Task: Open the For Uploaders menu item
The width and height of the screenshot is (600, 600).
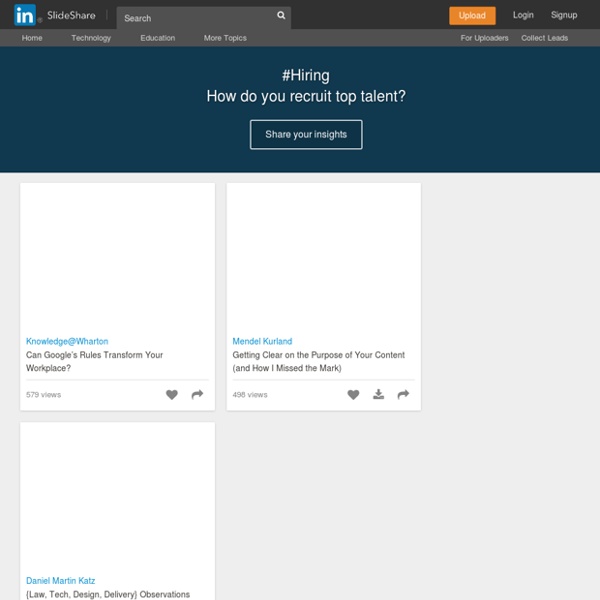Action: tap(484, 38)
